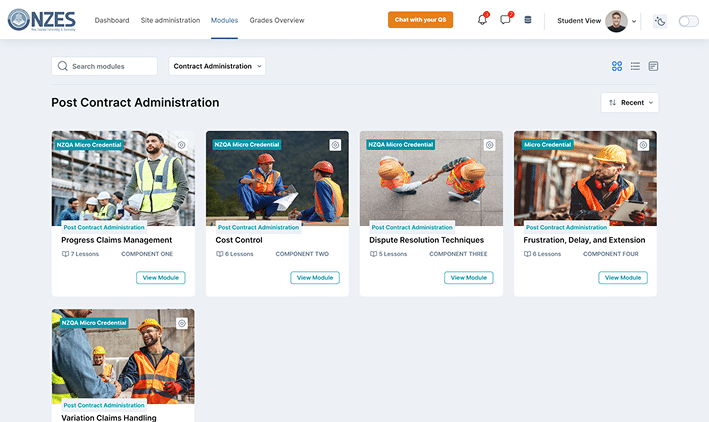Click the NZES logo
709x422 pixels.
(x=42, y=20)
